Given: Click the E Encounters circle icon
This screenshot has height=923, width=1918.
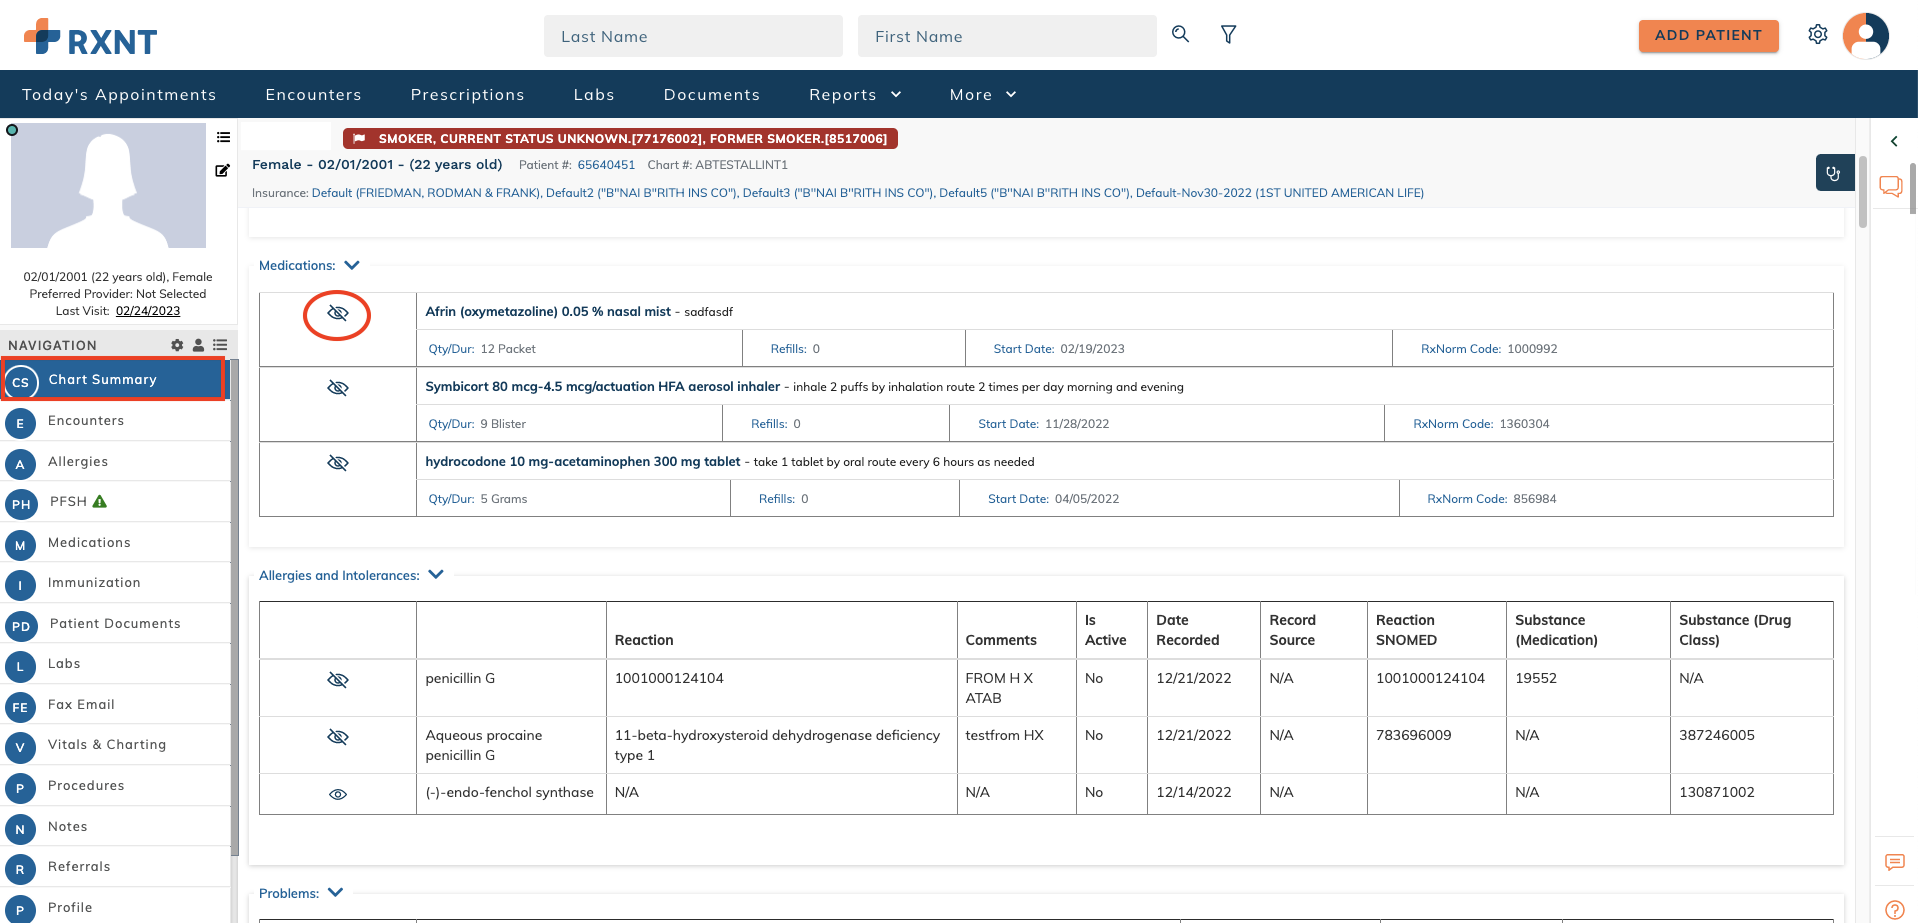Looking at the screenshot, I should pos(20,423).
